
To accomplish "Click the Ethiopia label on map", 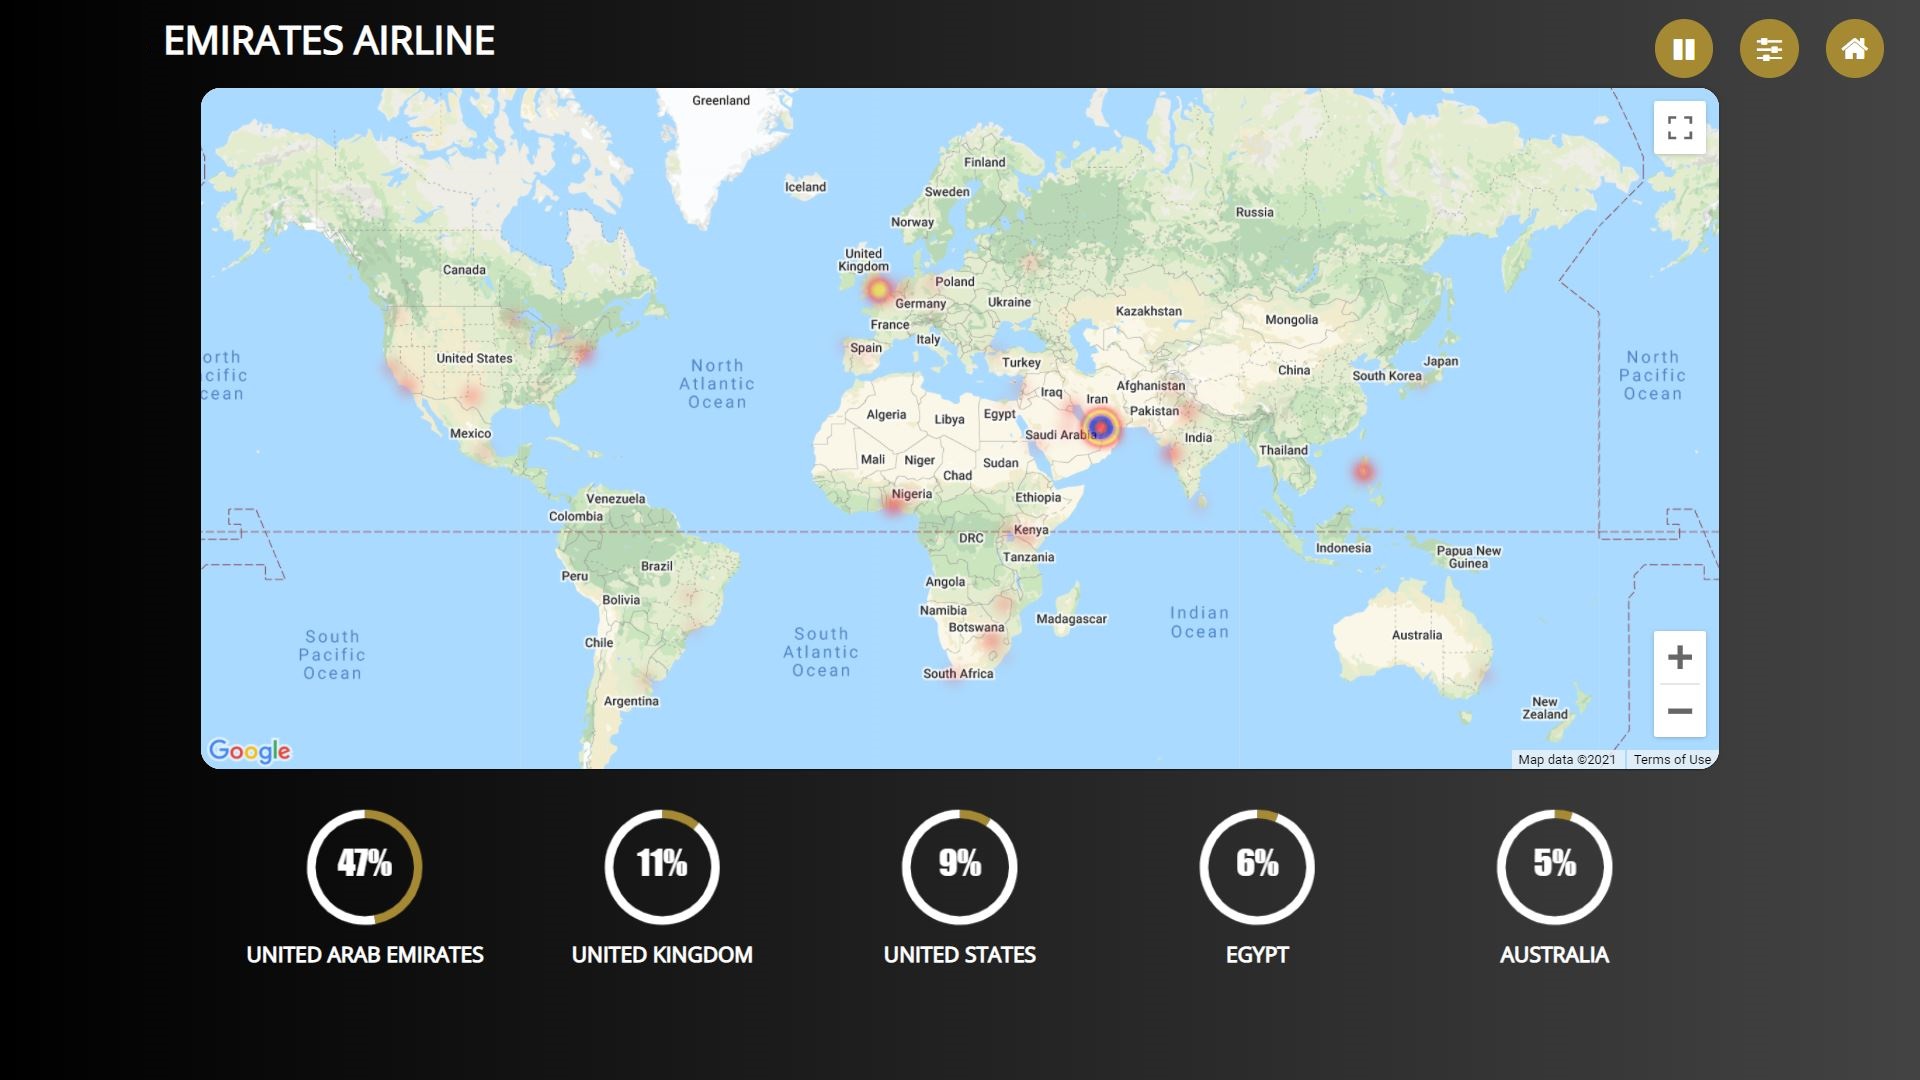I will click(1038, 498).
